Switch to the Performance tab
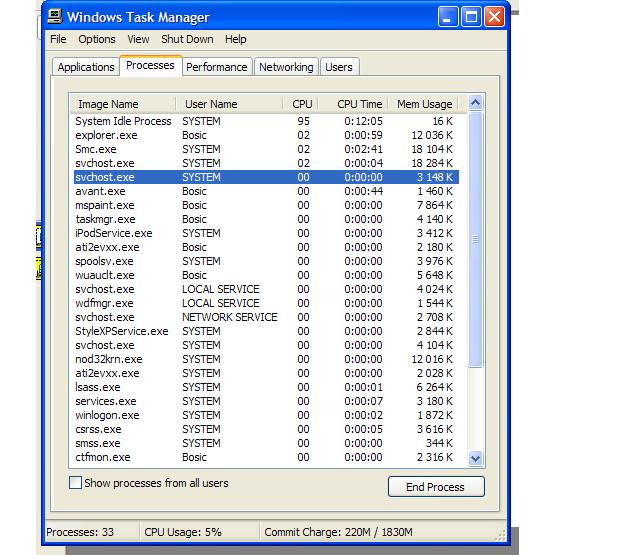The width and height of the screenshot is (640, 555). (217, 67)
